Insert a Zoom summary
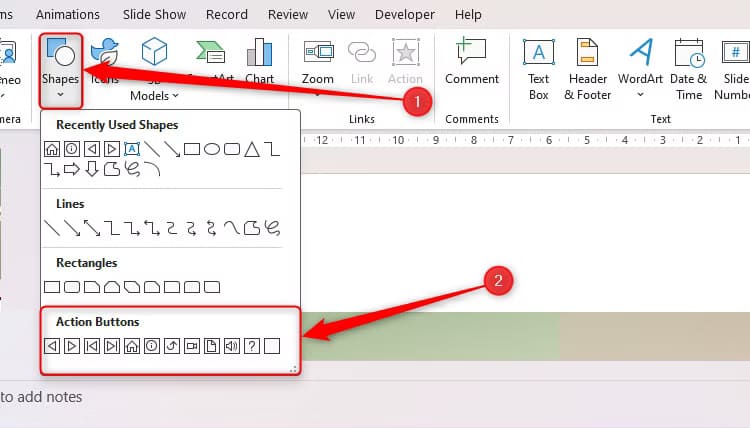 point(318,66)
